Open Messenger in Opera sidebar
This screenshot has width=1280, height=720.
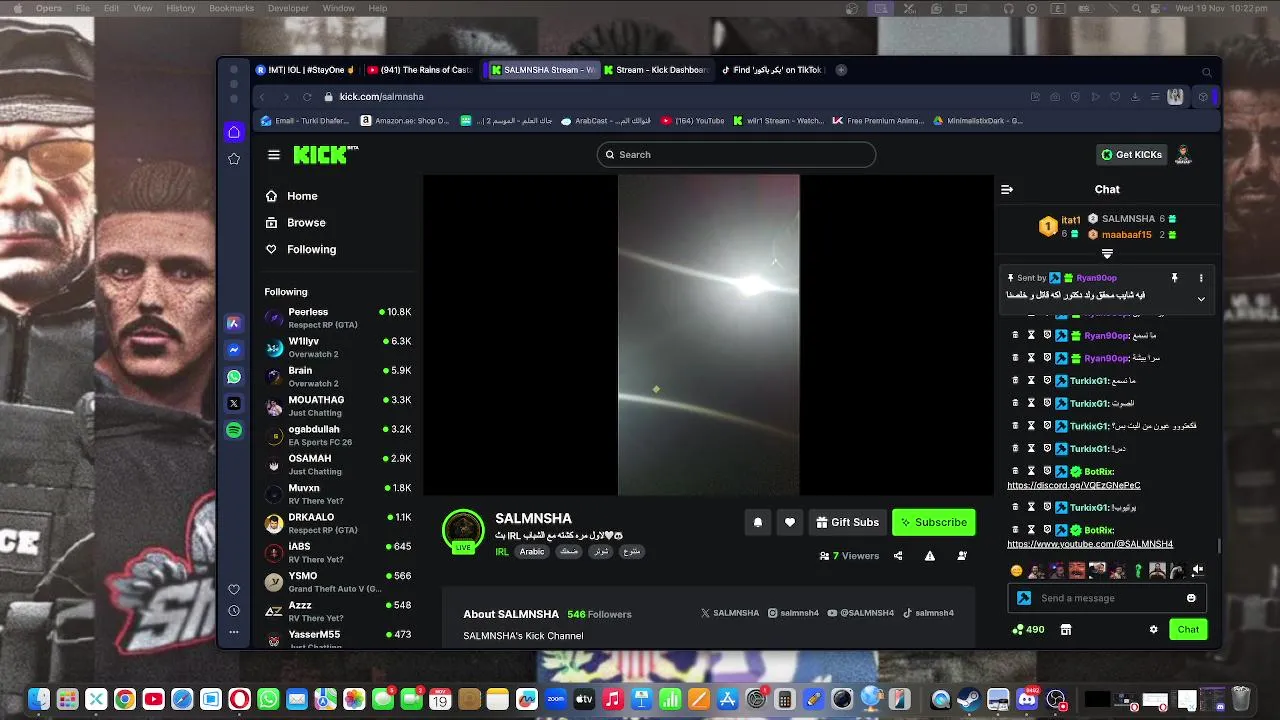pos(234,350)
